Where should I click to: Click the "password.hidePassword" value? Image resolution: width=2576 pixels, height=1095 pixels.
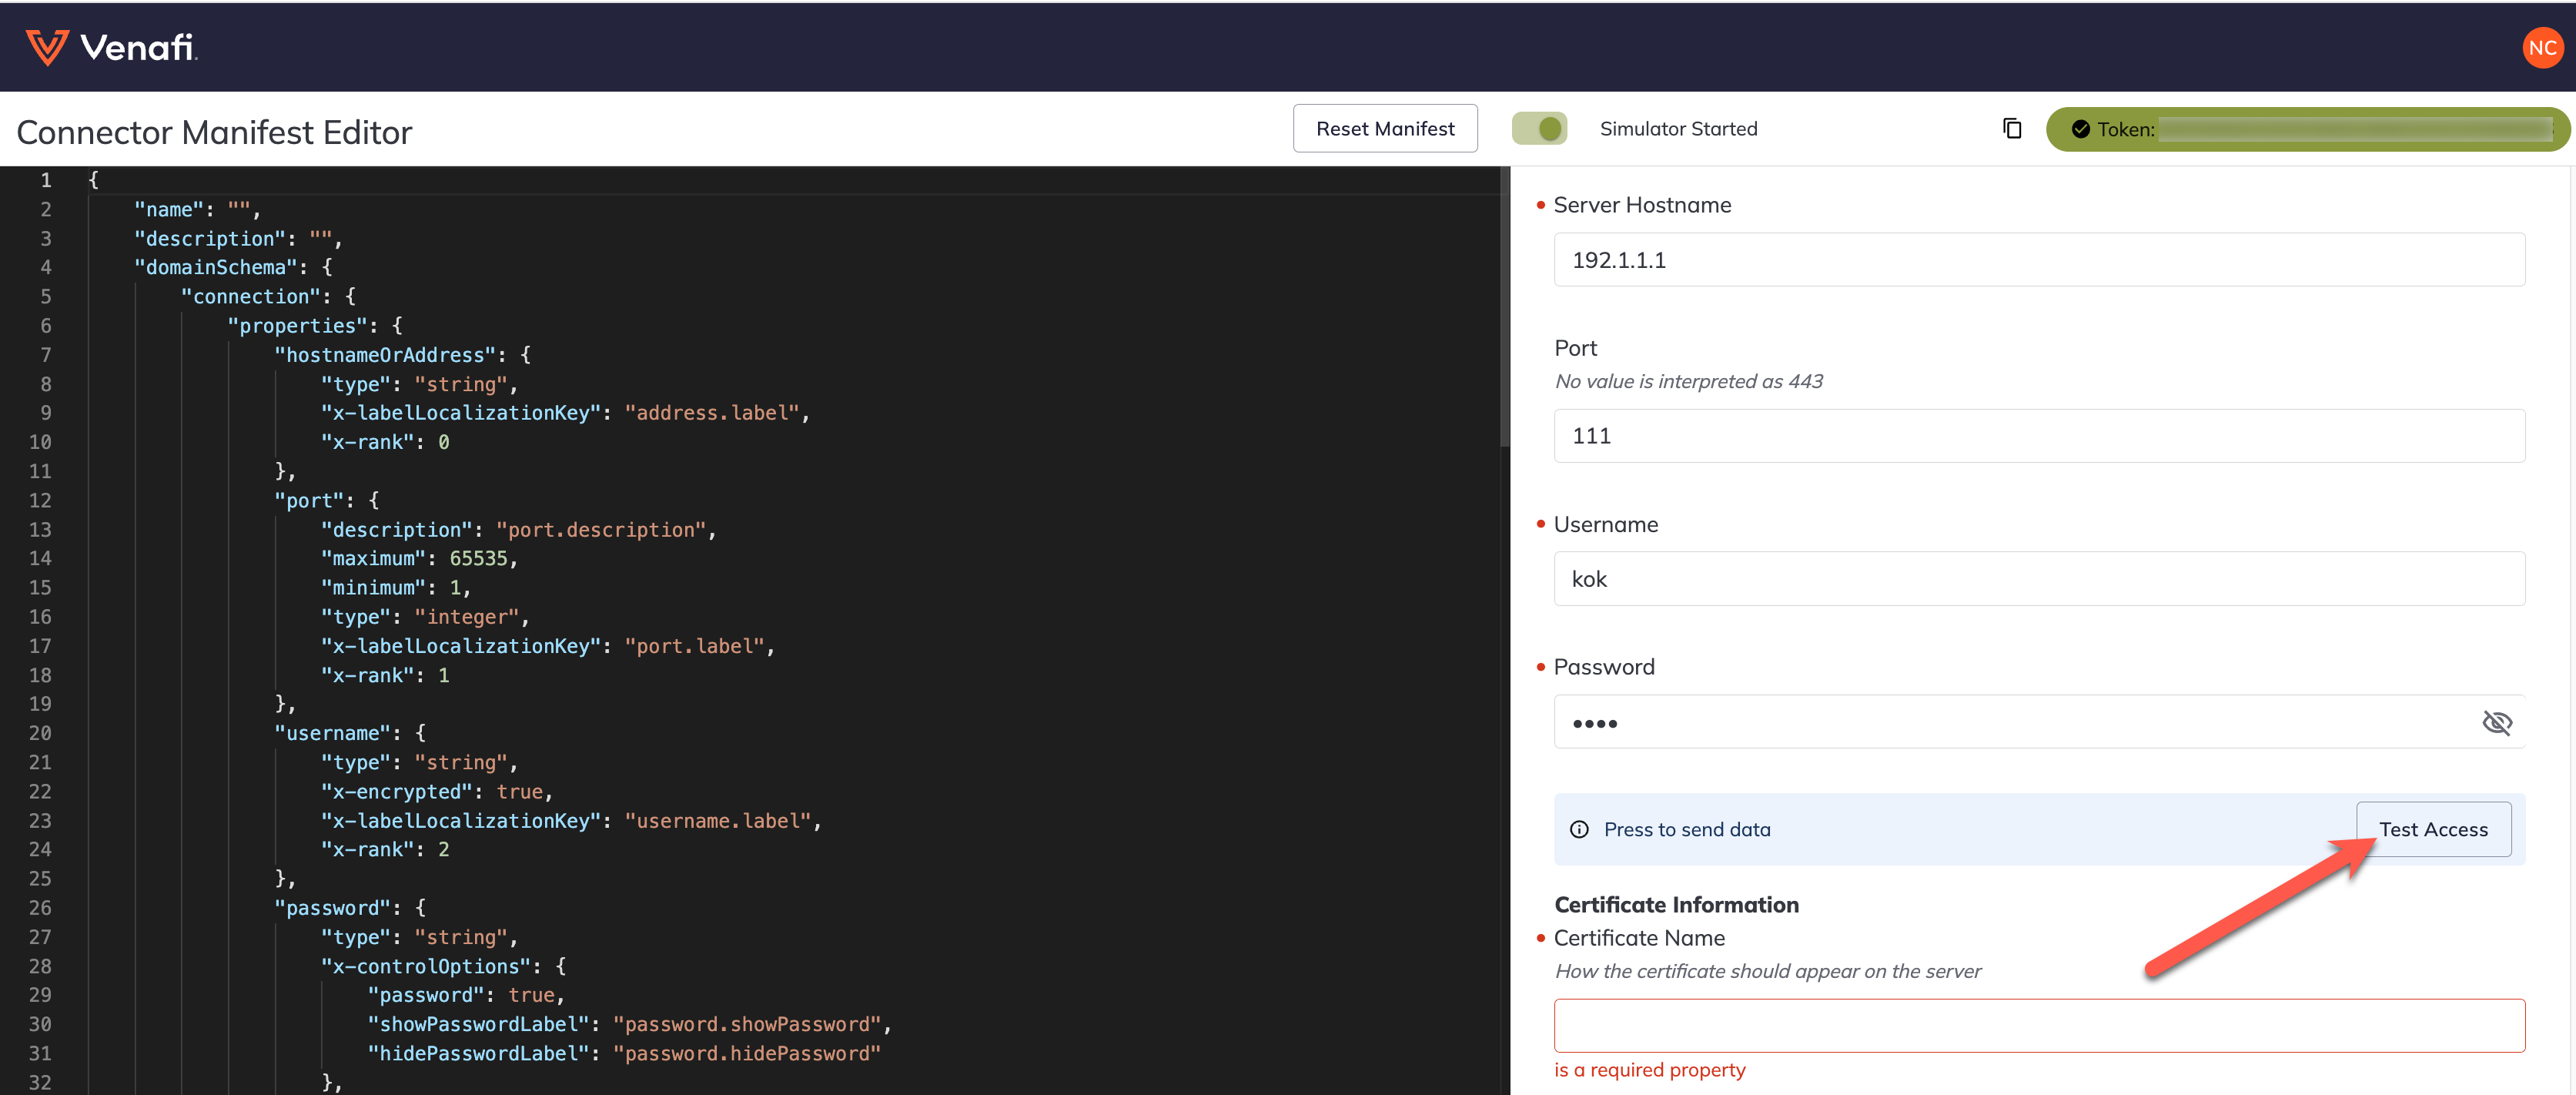pyautogui.click(x=747, y=1053)
